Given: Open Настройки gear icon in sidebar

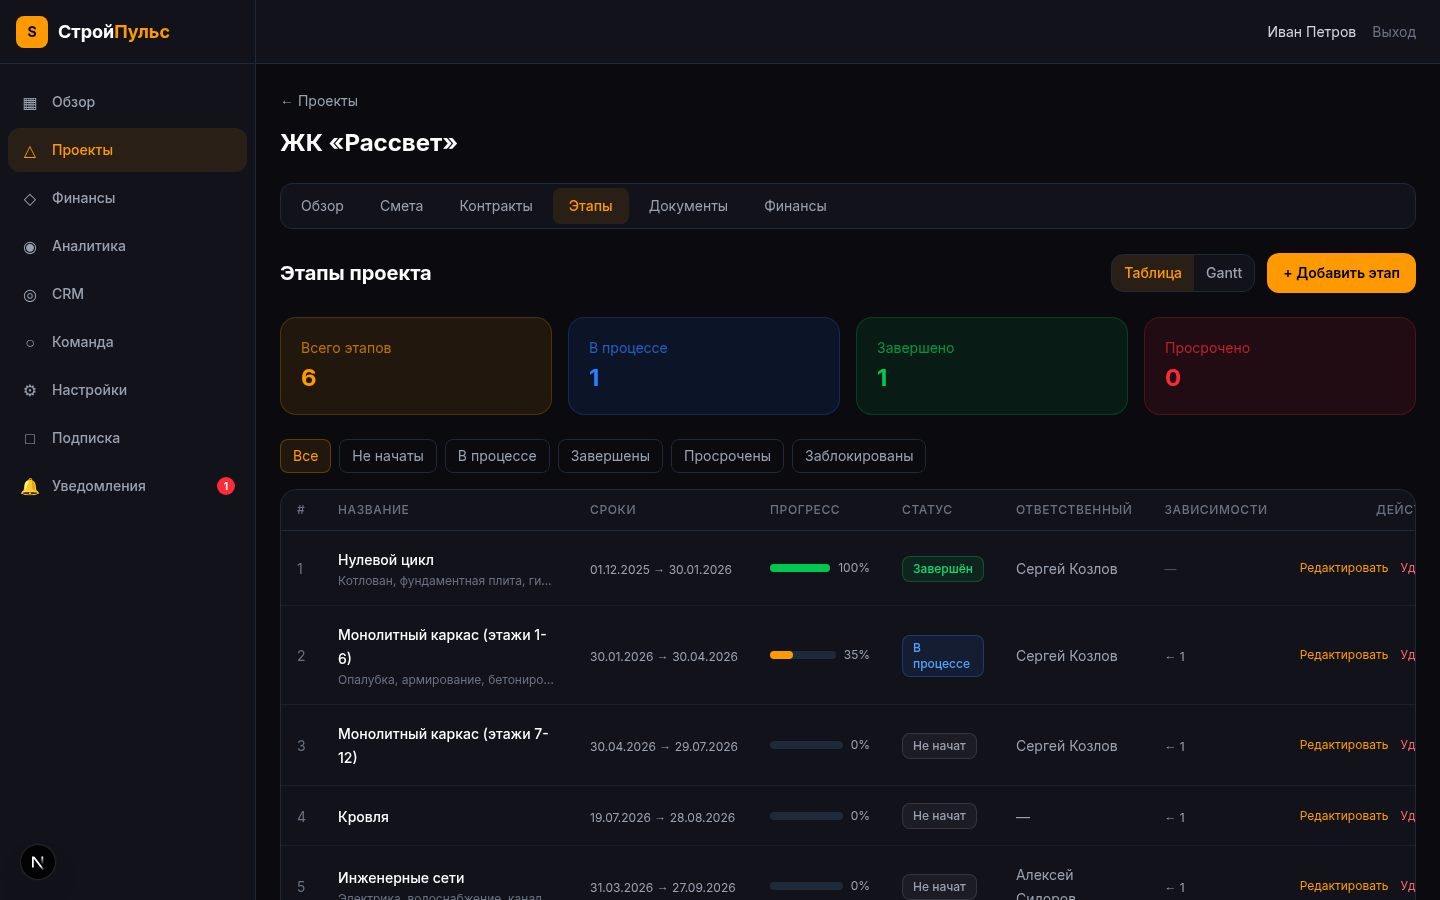Looking at the screenshot, I should point(30,391).
